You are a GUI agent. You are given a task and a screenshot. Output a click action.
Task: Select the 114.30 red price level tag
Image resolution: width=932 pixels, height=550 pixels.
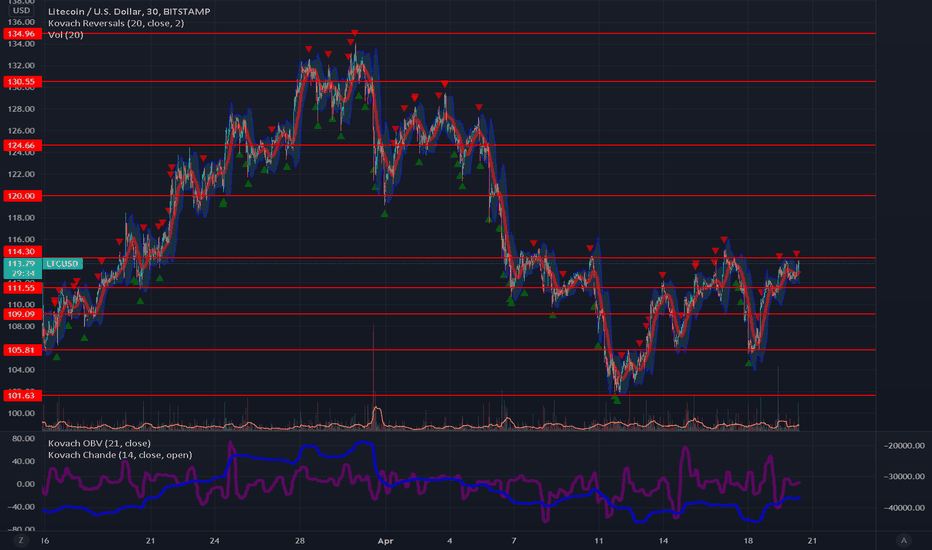tap(21, 252)
